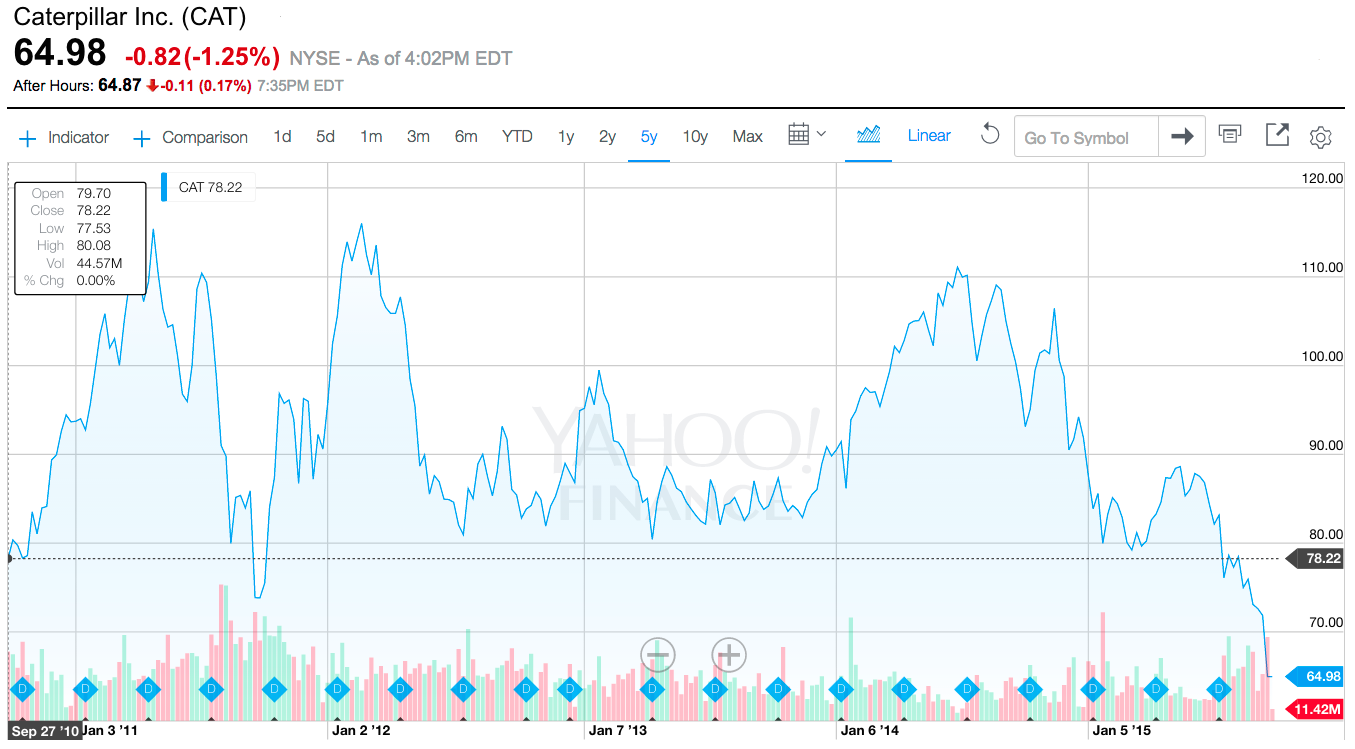The width and height of the screenshot is (1355, 749).
Task: Click the blue CAT legend color bar
Action: [164, 187]
